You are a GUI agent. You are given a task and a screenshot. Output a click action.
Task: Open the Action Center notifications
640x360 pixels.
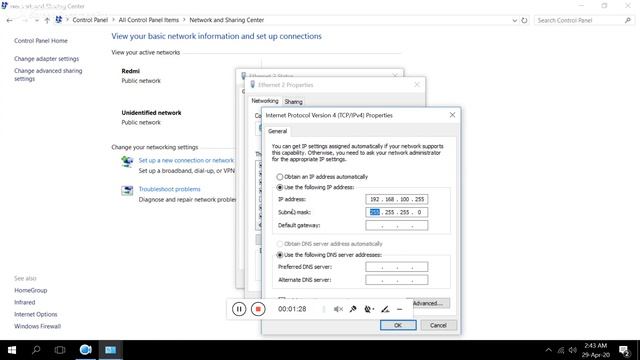(624, 350)
